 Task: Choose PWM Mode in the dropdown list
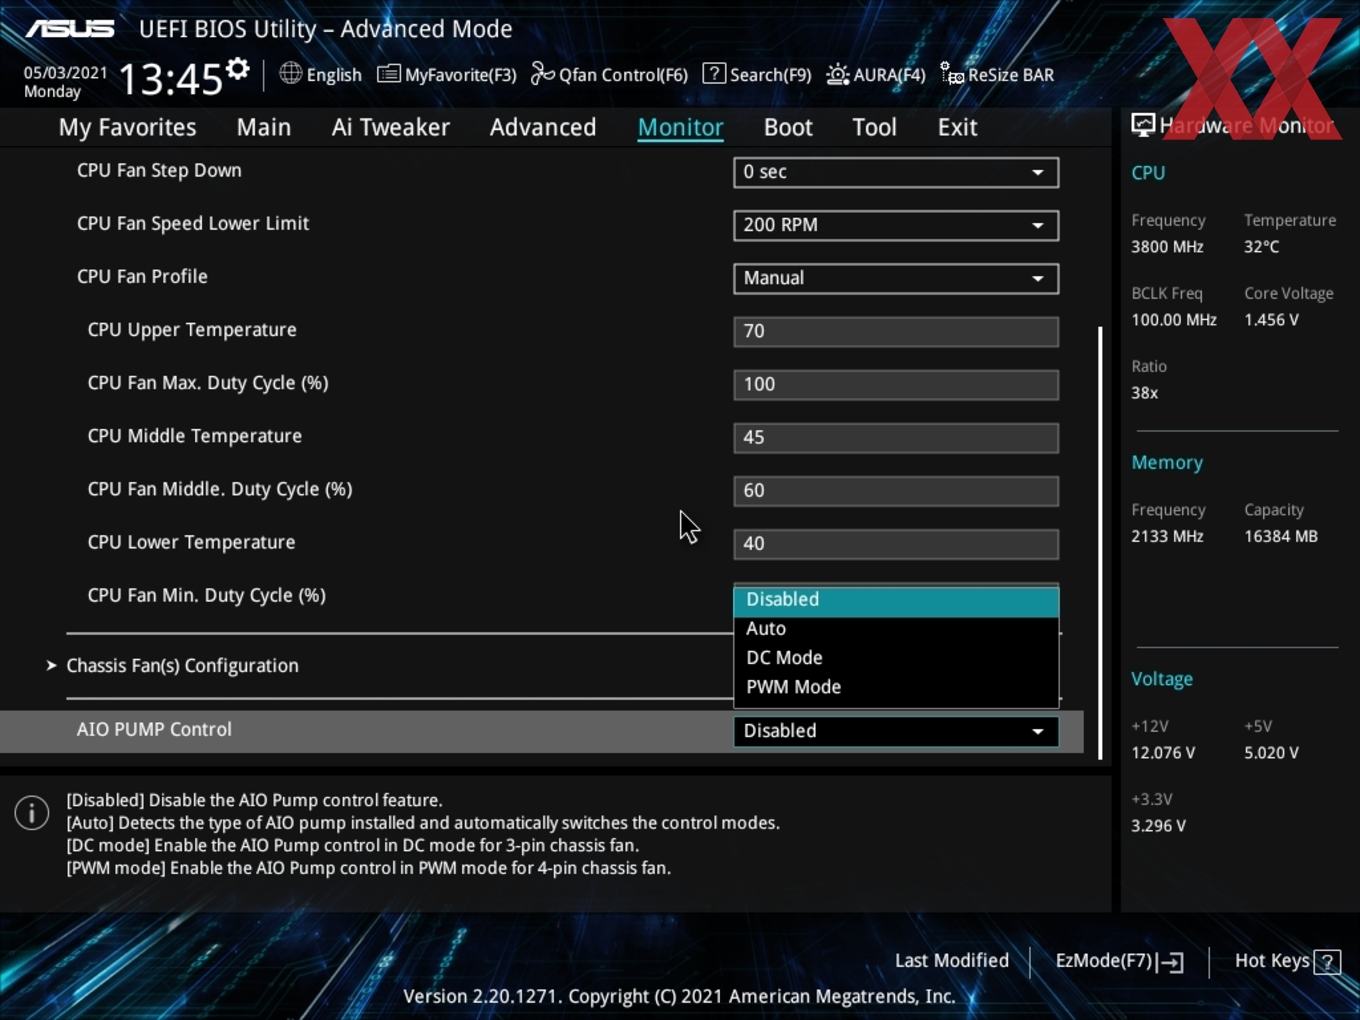[x=896, y=687]
